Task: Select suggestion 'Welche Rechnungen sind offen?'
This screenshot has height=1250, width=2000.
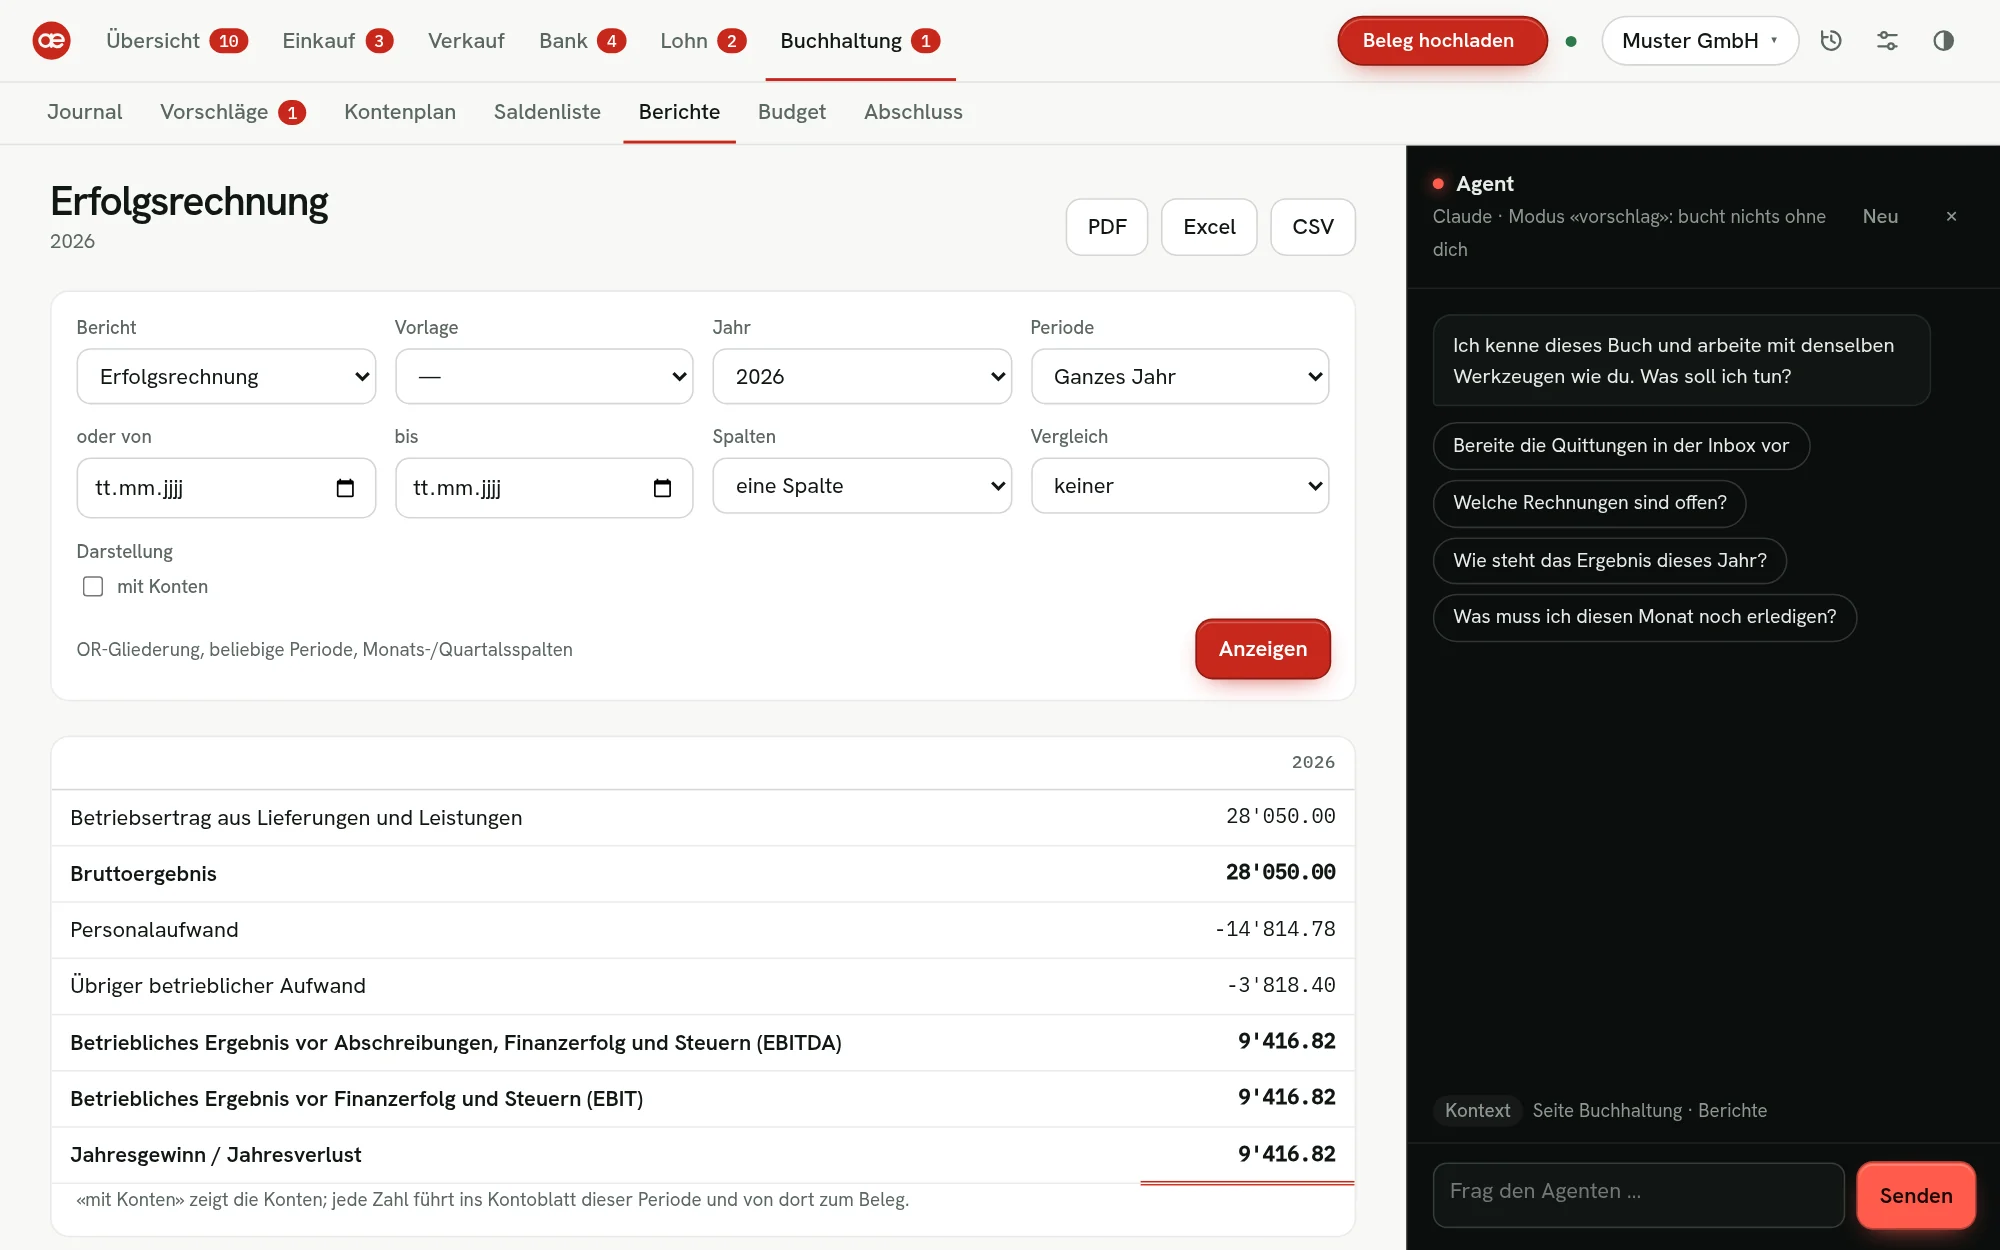Action: 1589,503
